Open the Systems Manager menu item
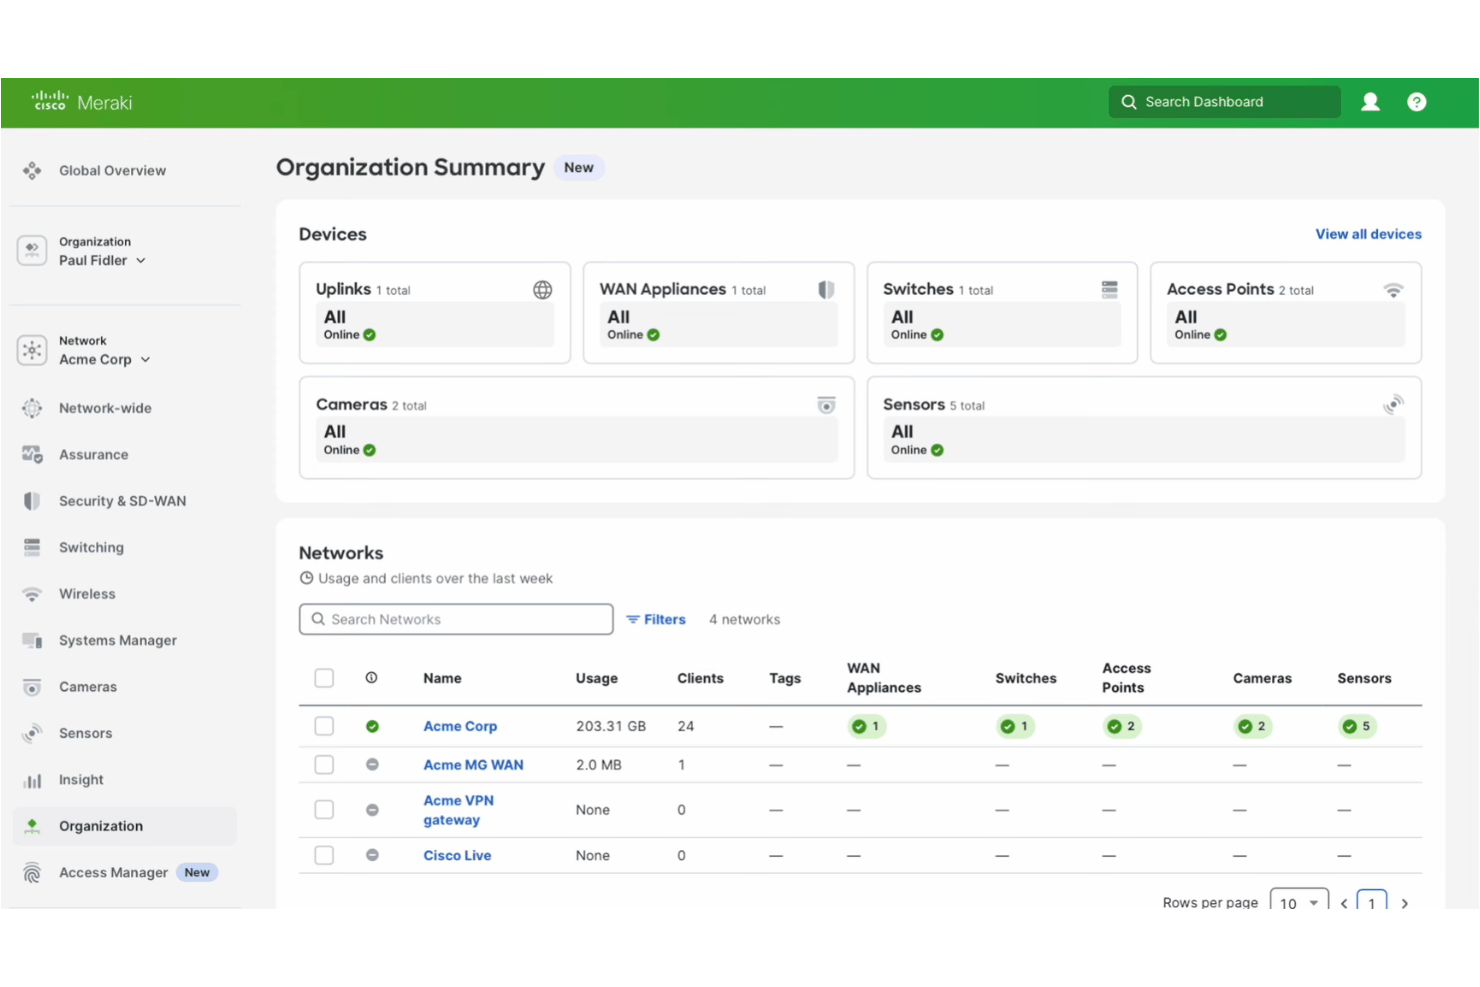Screen dimensions: 1480x987 coord(118,641)
